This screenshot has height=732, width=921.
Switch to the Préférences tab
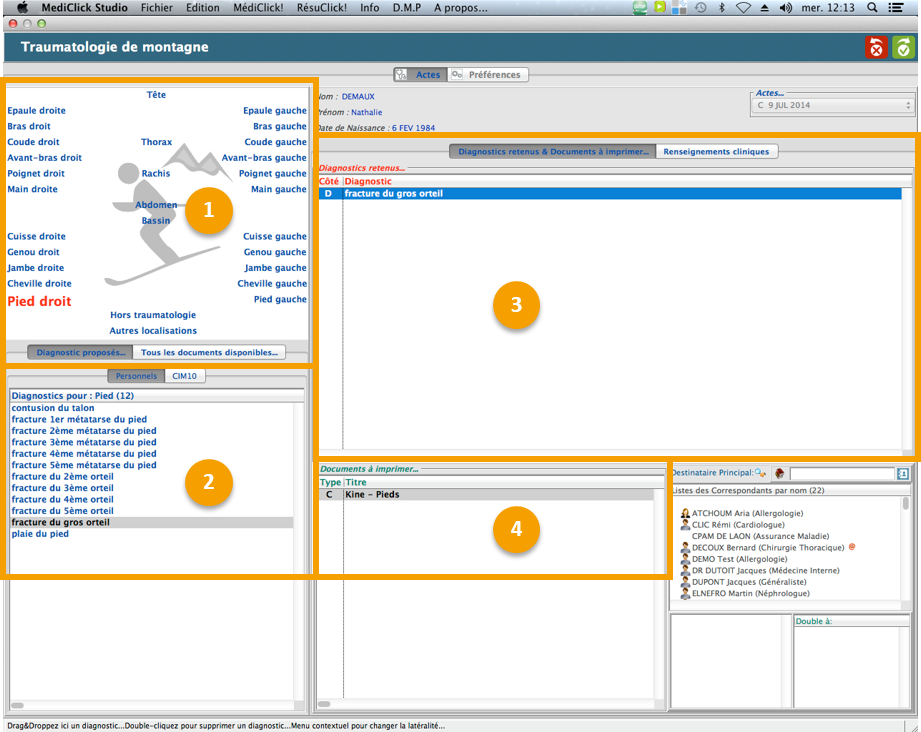pyautogui.click(x=487, y=75)
